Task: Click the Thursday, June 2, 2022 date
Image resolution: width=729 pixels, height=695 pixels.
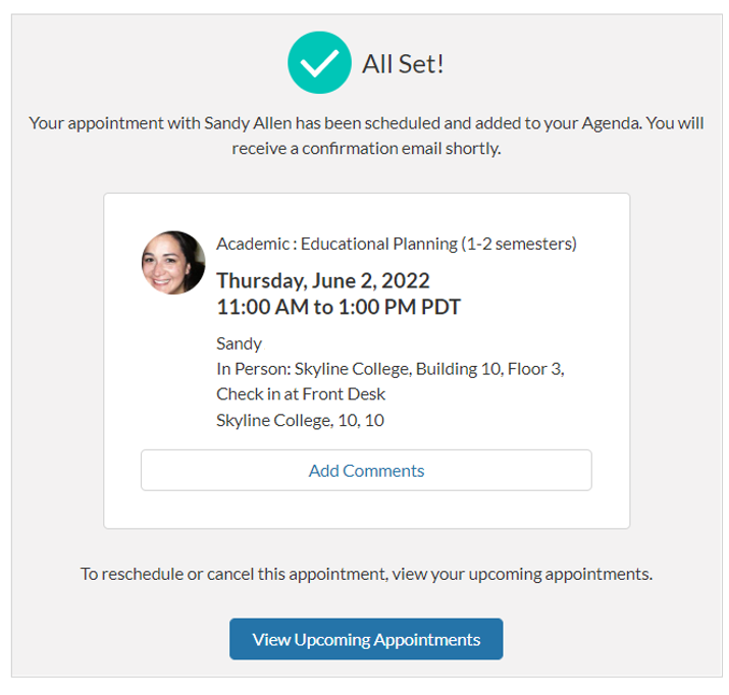Action: tap(323, 280)
